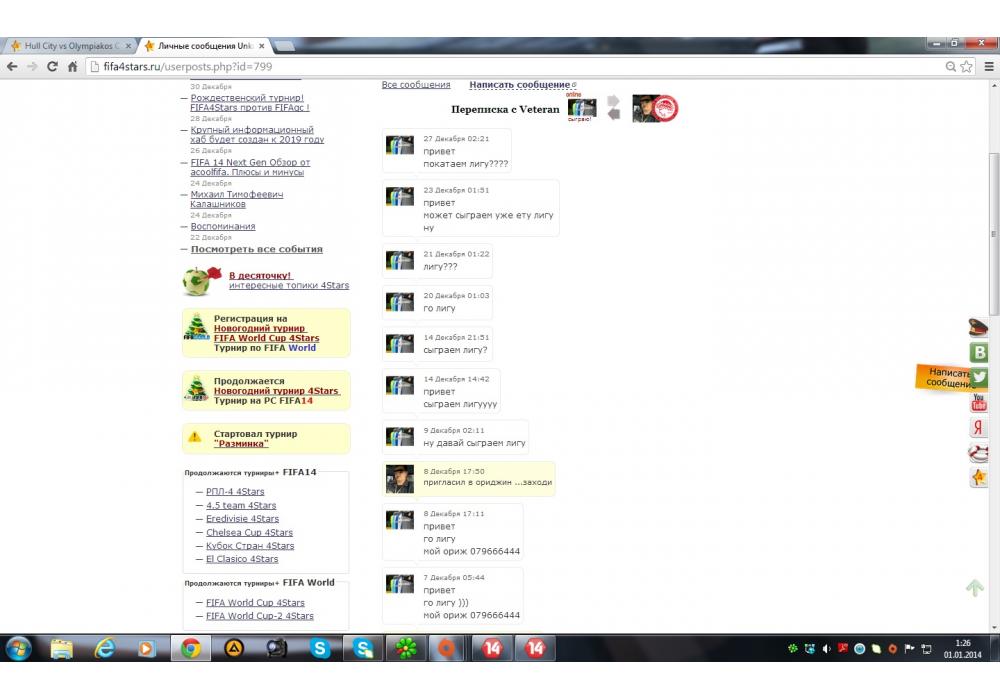
Task: Open the YouTube icon in side panel
Action: (x=979, y=403)
